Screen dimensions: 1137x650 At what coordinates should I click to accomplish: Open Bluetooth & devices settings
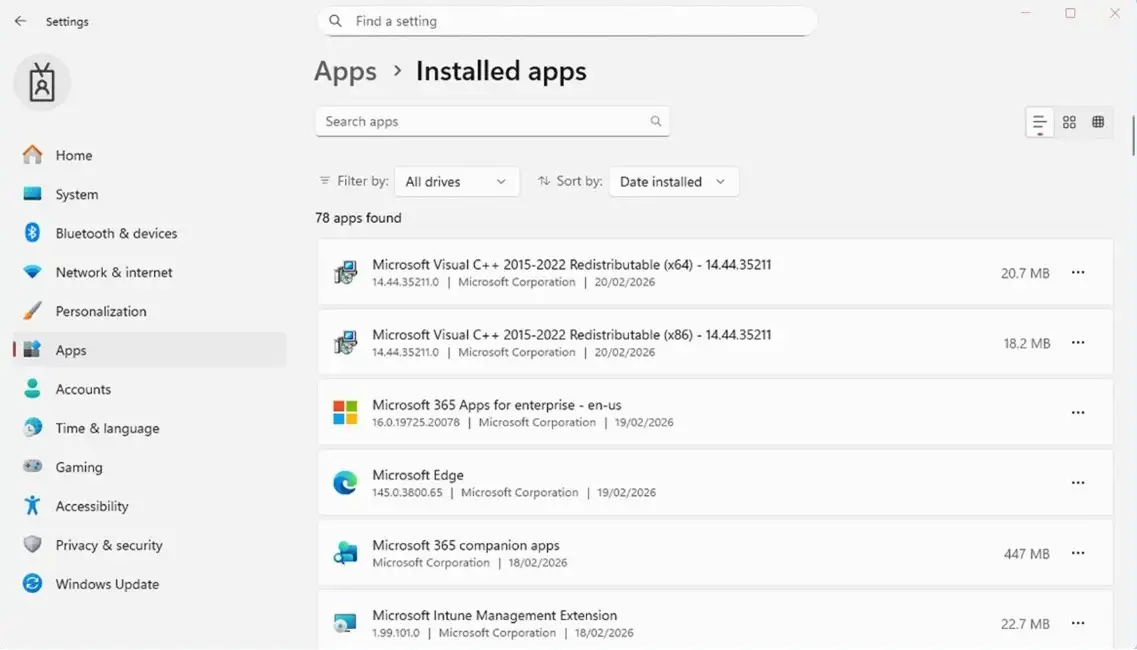(116, 233)
